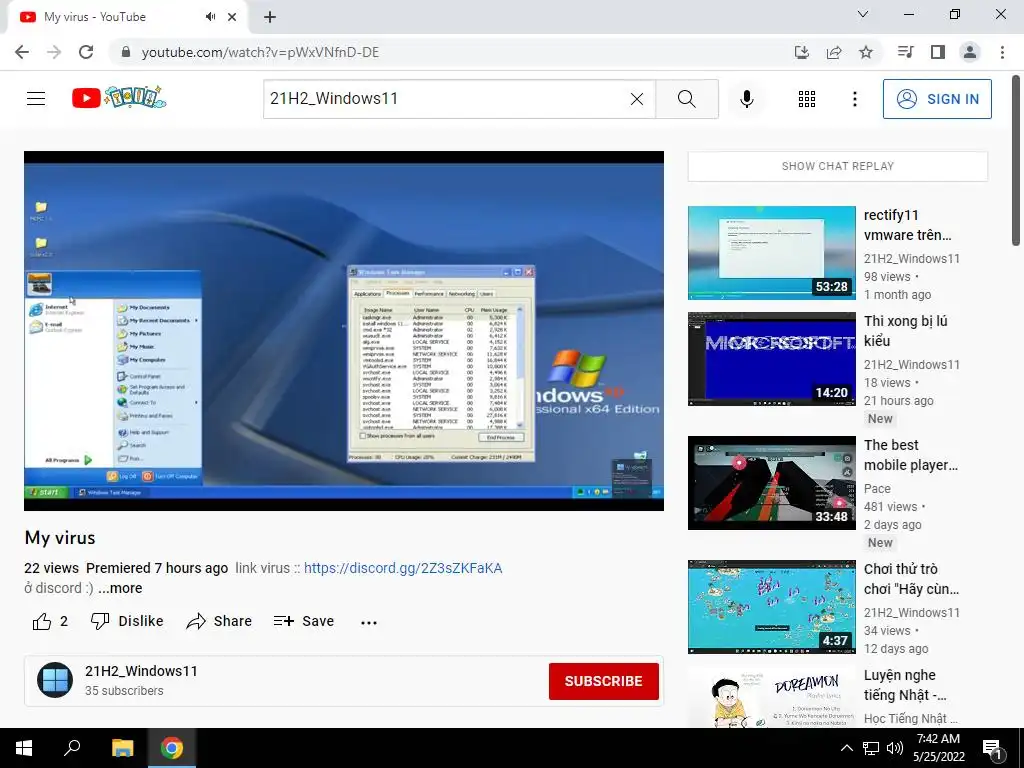The height and width of the screenshot is (768, 1024).
Task: Open the 21H2_Windows11 channel name link
Action: [x=141, y=671]
